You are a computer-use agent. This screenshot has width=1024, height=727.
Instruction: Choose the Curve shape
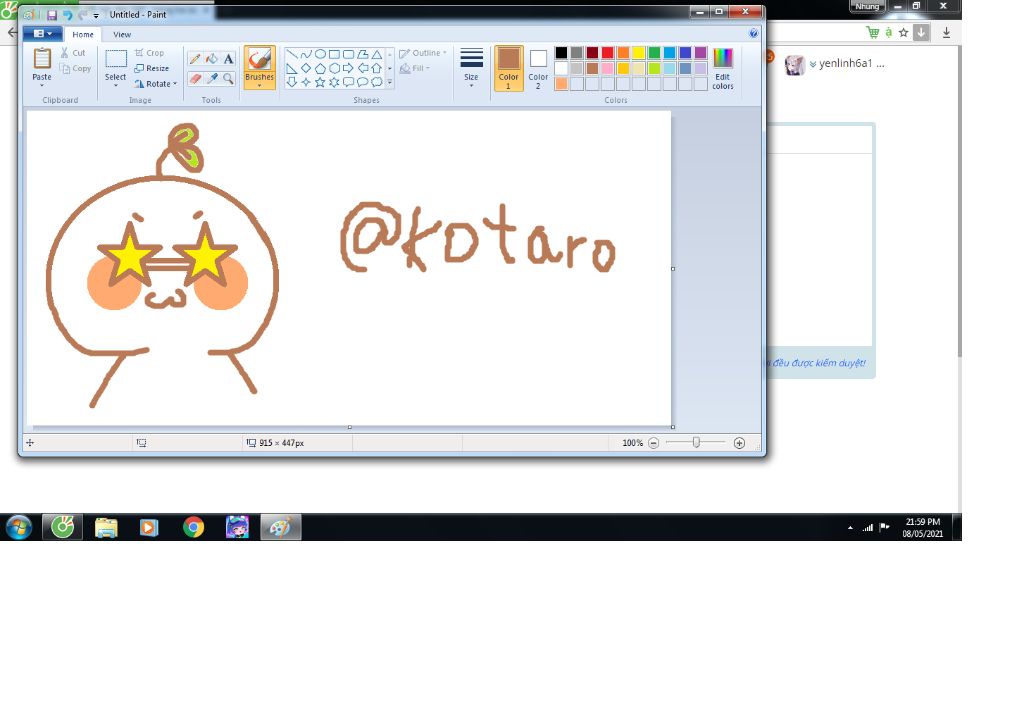[306, 54]
